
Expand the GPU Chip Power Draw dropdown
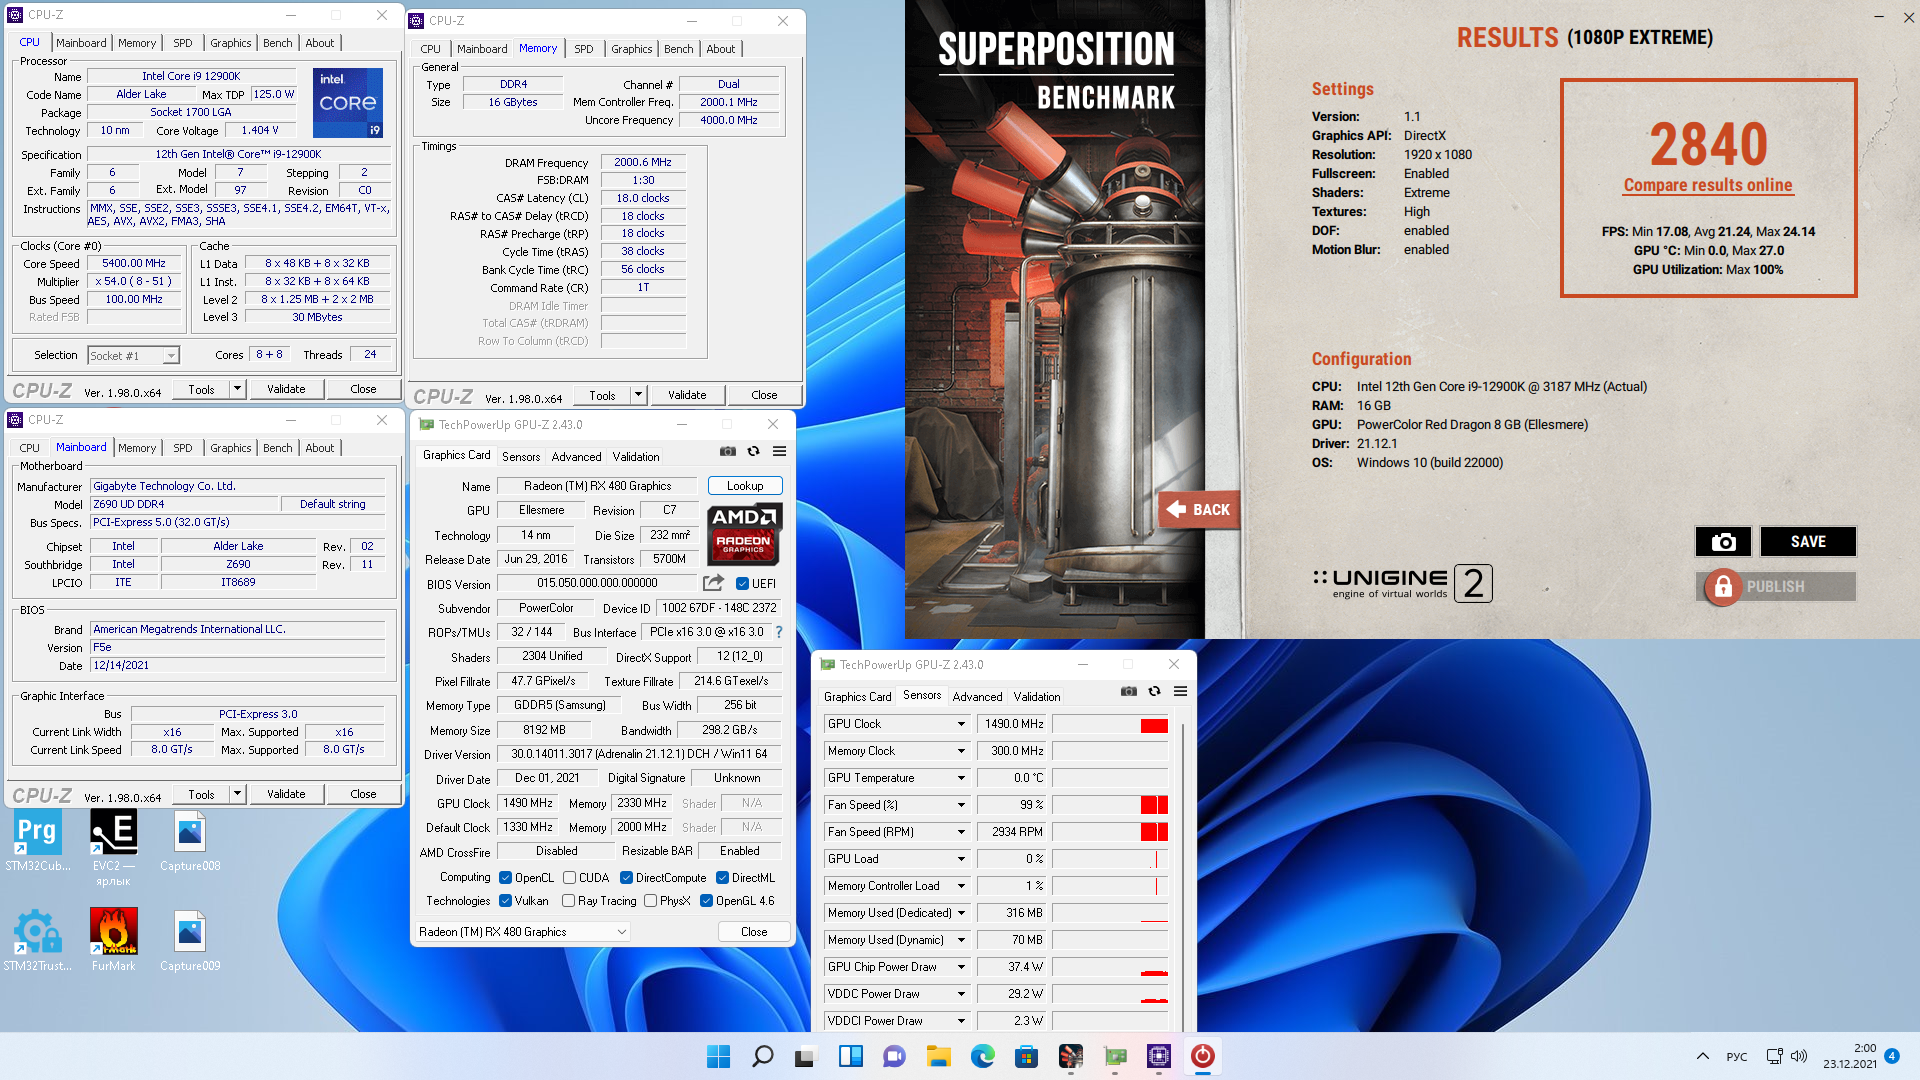tap(962, 967)
